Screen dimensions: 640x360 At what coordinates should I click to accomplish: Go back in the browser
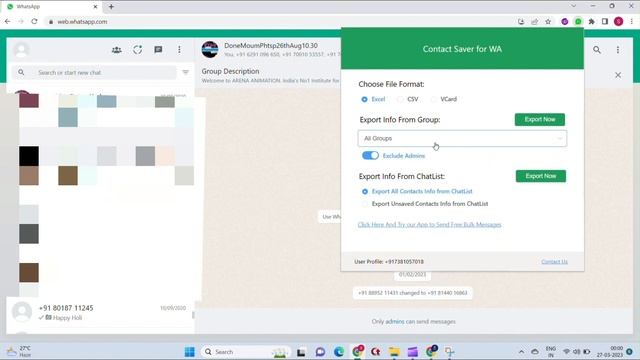[8, 22]
